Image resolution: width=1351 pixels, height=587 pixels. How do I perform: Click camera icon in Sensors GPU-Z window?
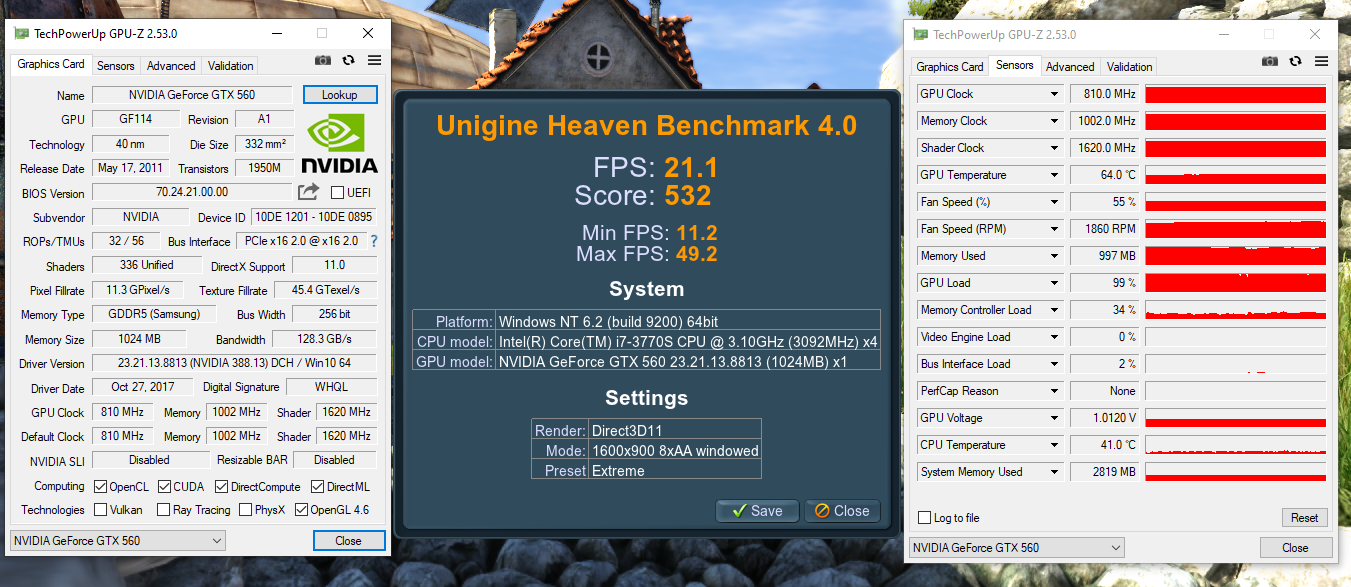[1270, 61]
